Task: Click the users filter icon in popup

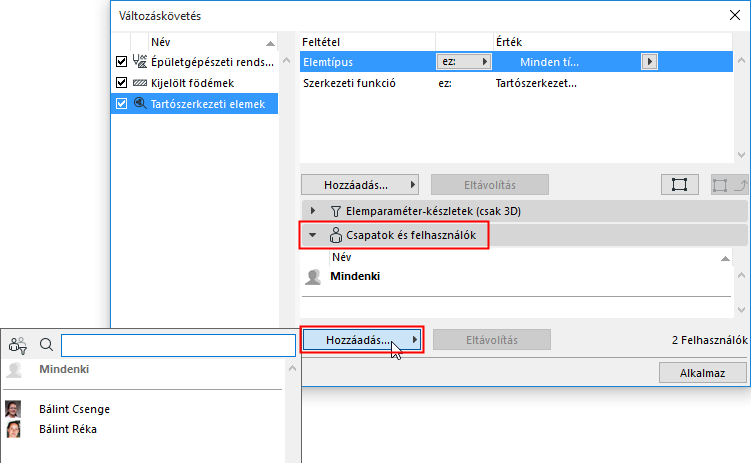Action: pyautogui.click(x=17, y=345)
